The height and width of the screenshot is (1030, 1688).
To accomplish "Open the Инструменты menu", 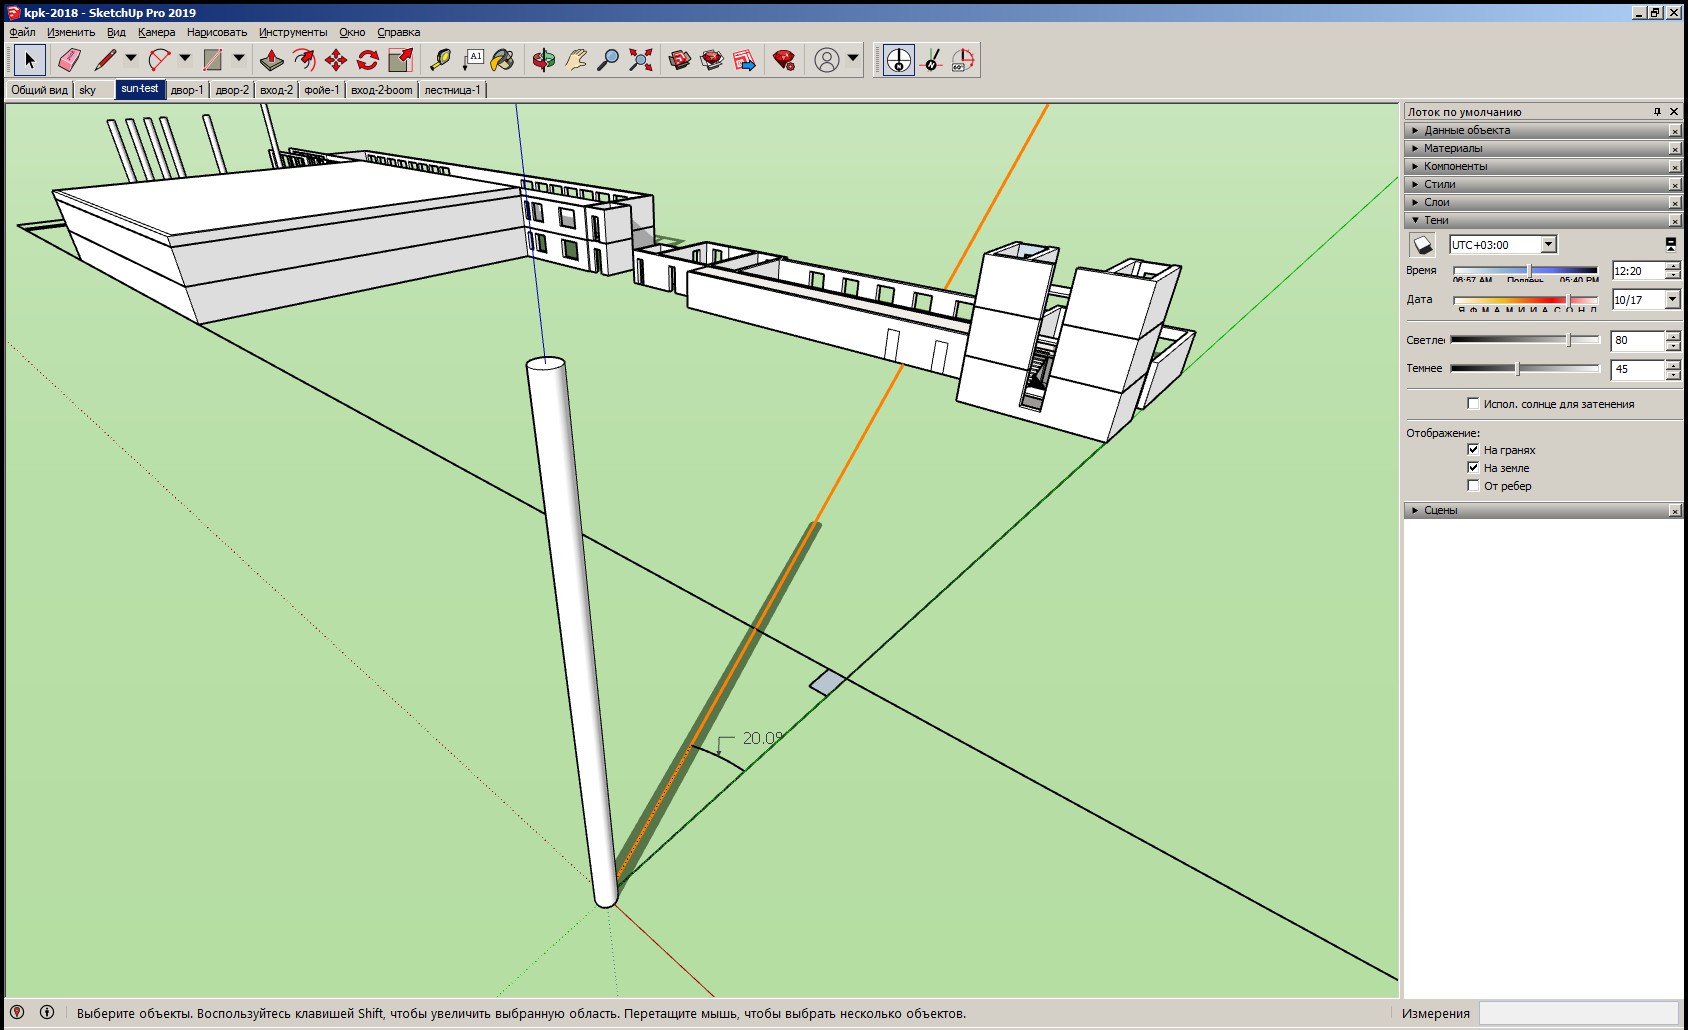I will click(x=293, y=32).
